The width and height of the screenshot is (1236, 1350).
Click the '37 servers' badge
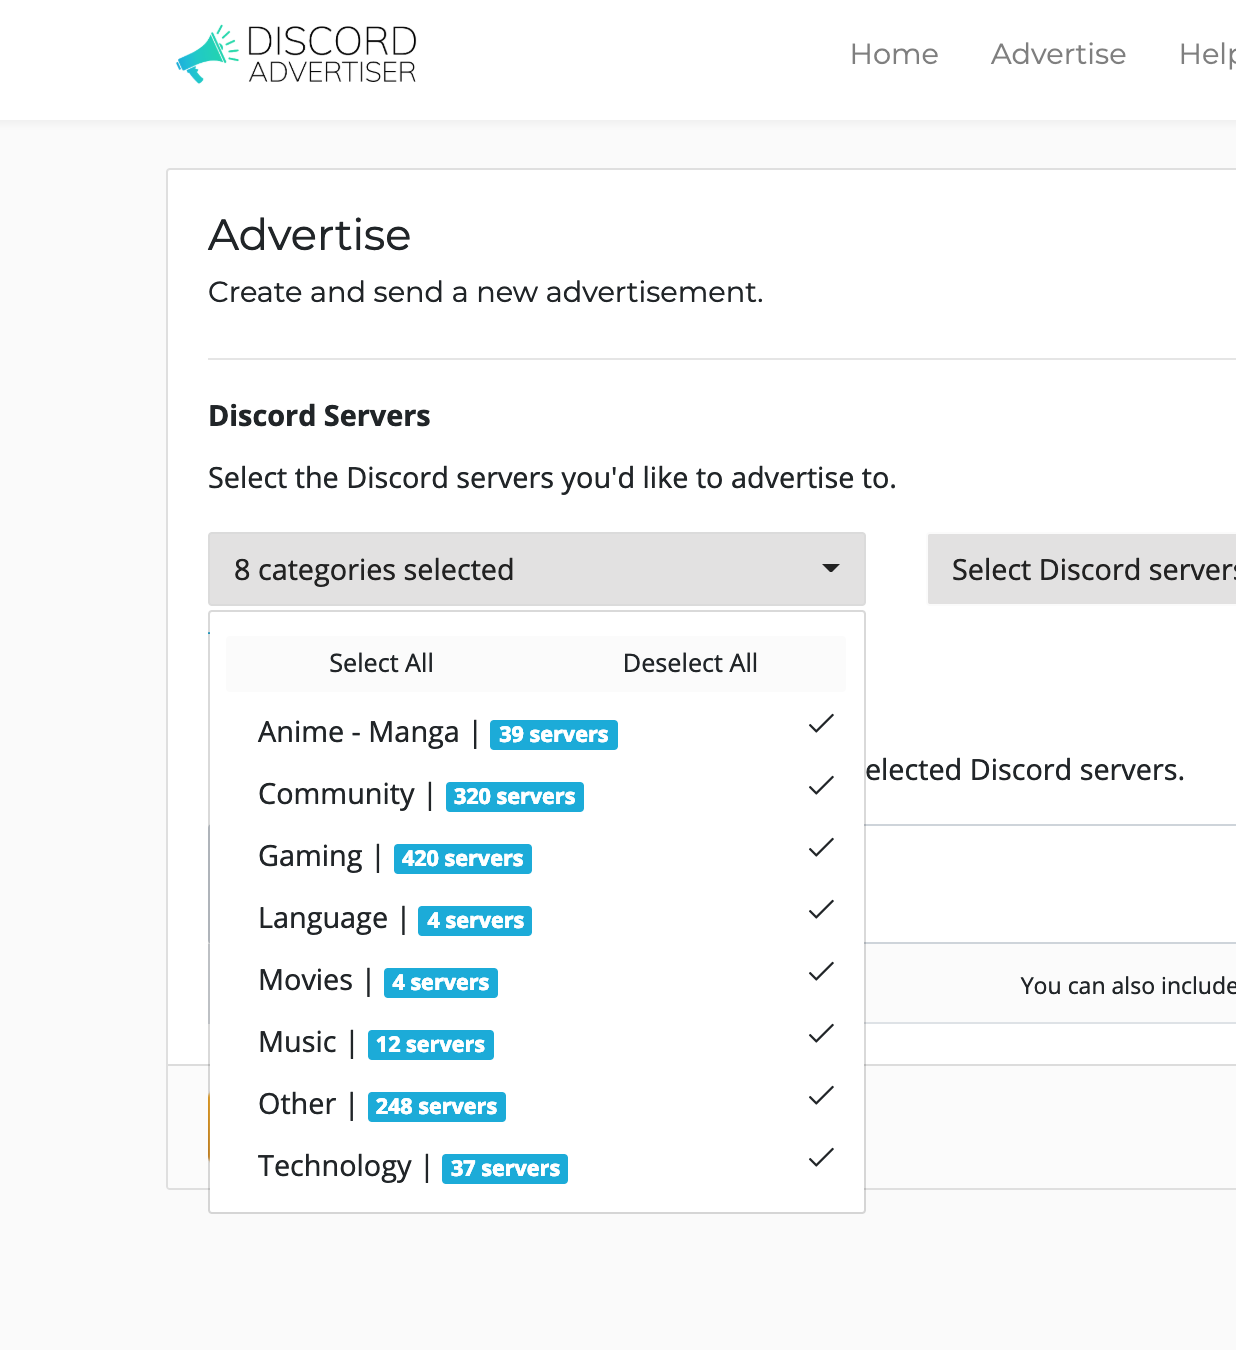pyautogui.click(x=505, y=1169)
